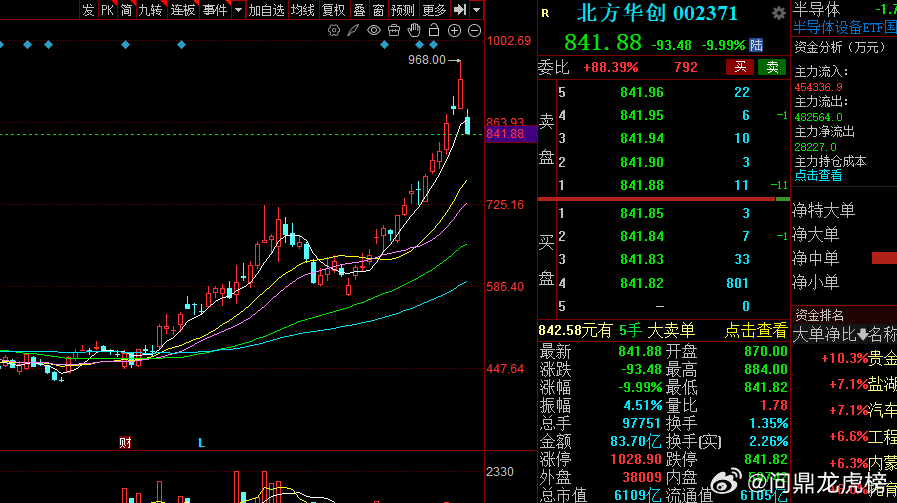
Task: Click the 北方华创 002371 stock title
Action: click(x=657, y=13)
